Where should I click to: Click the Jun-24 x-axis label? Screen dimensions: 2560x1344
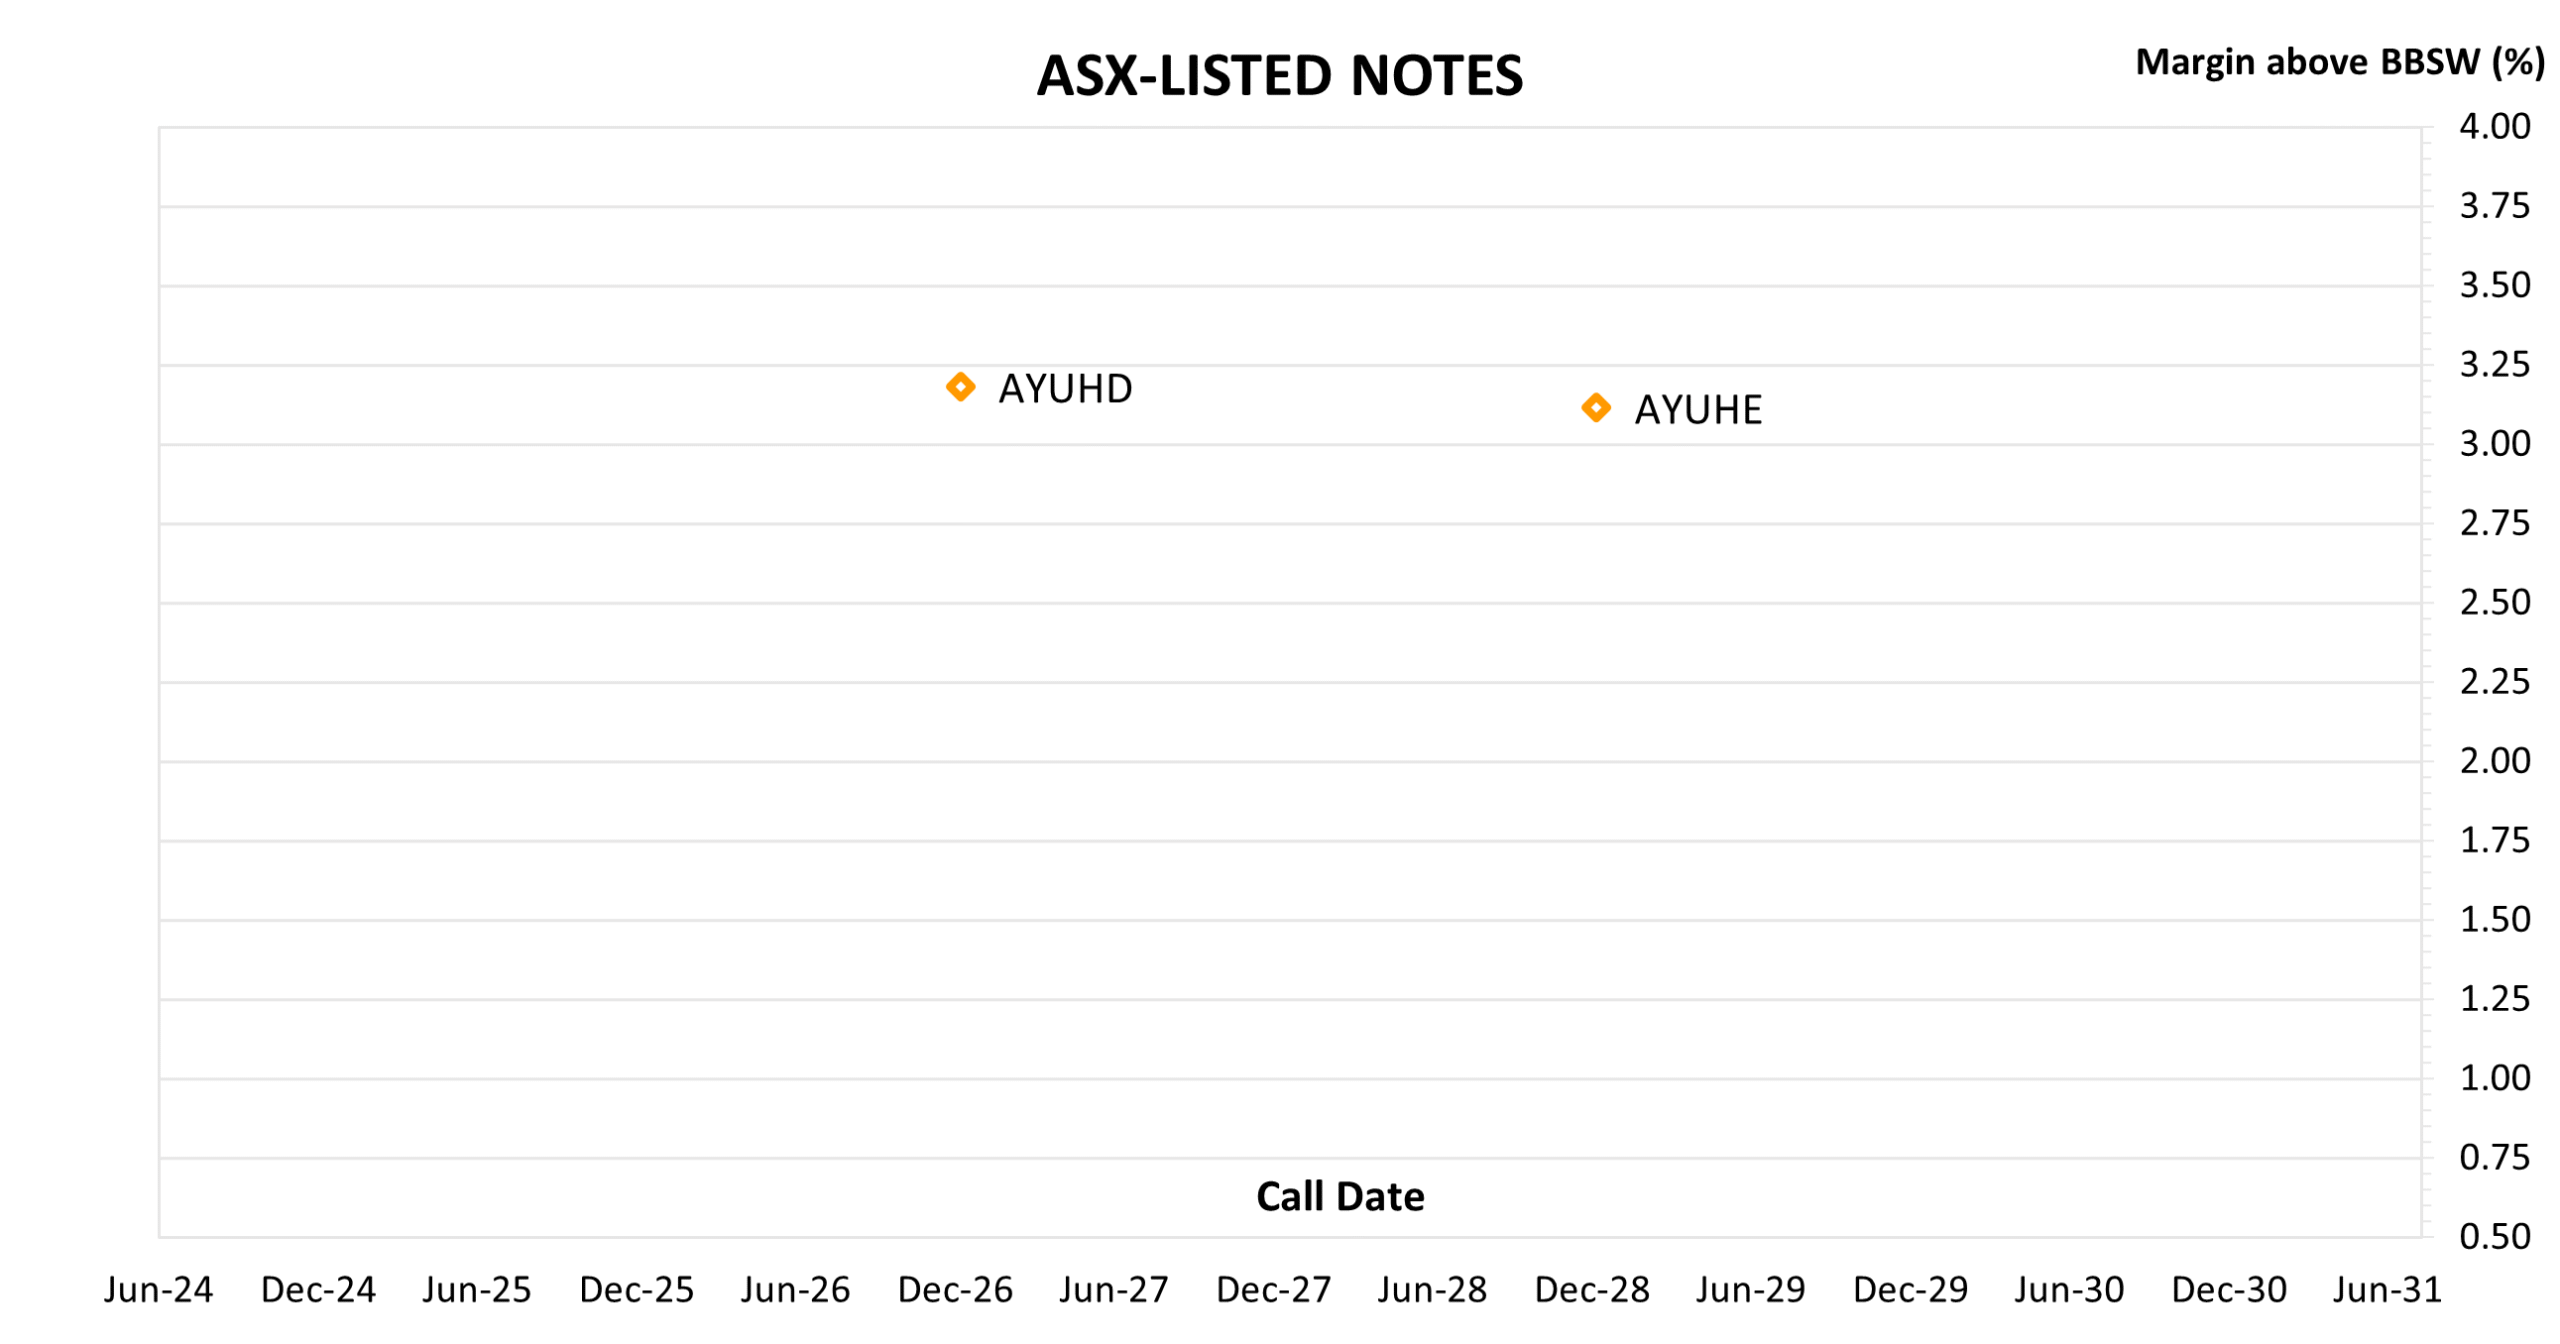pyautogui.click(x=159, y=1290)
